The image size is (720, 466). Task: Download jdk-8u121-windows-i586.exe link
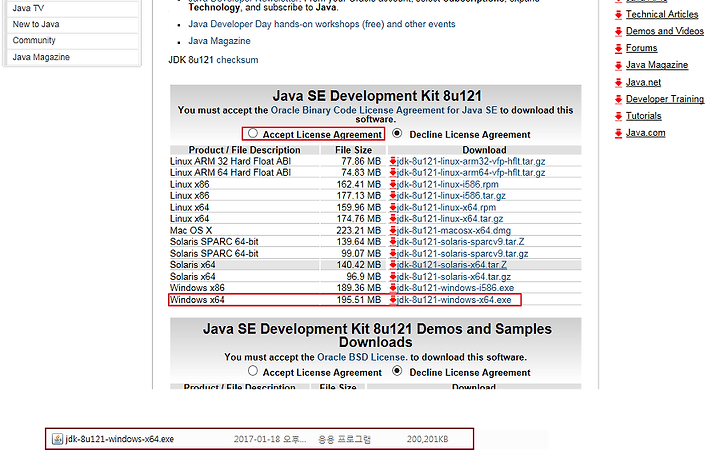(x=456, y=288)
